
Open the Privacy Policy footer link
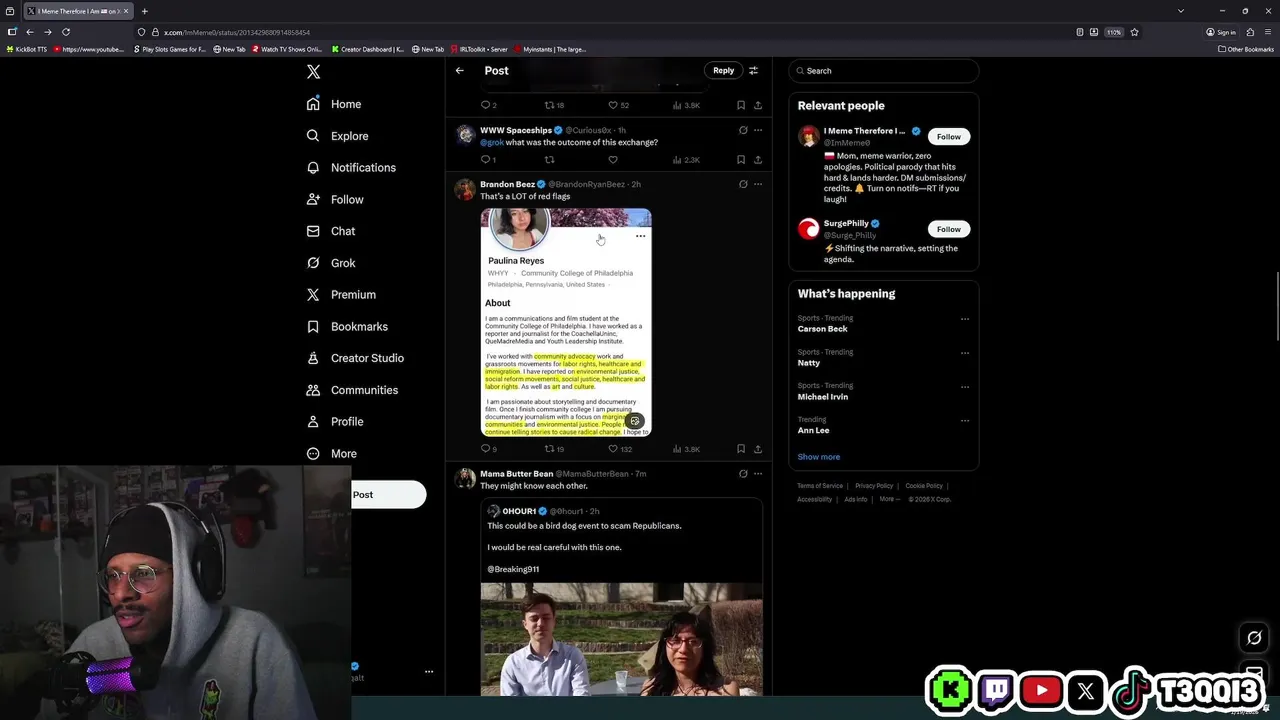874,486
